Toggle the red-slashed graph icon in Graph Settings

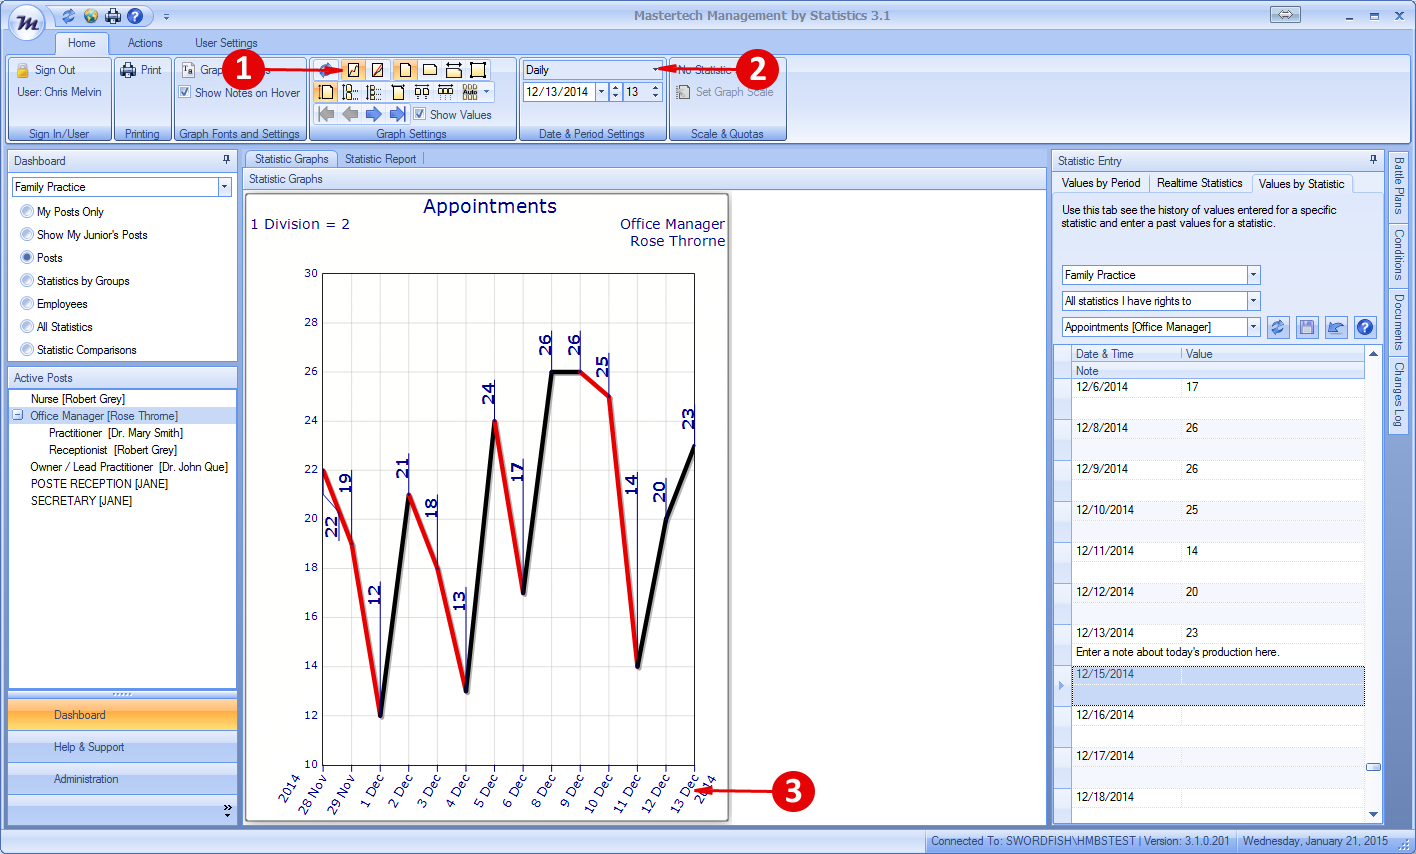[377, 70]
